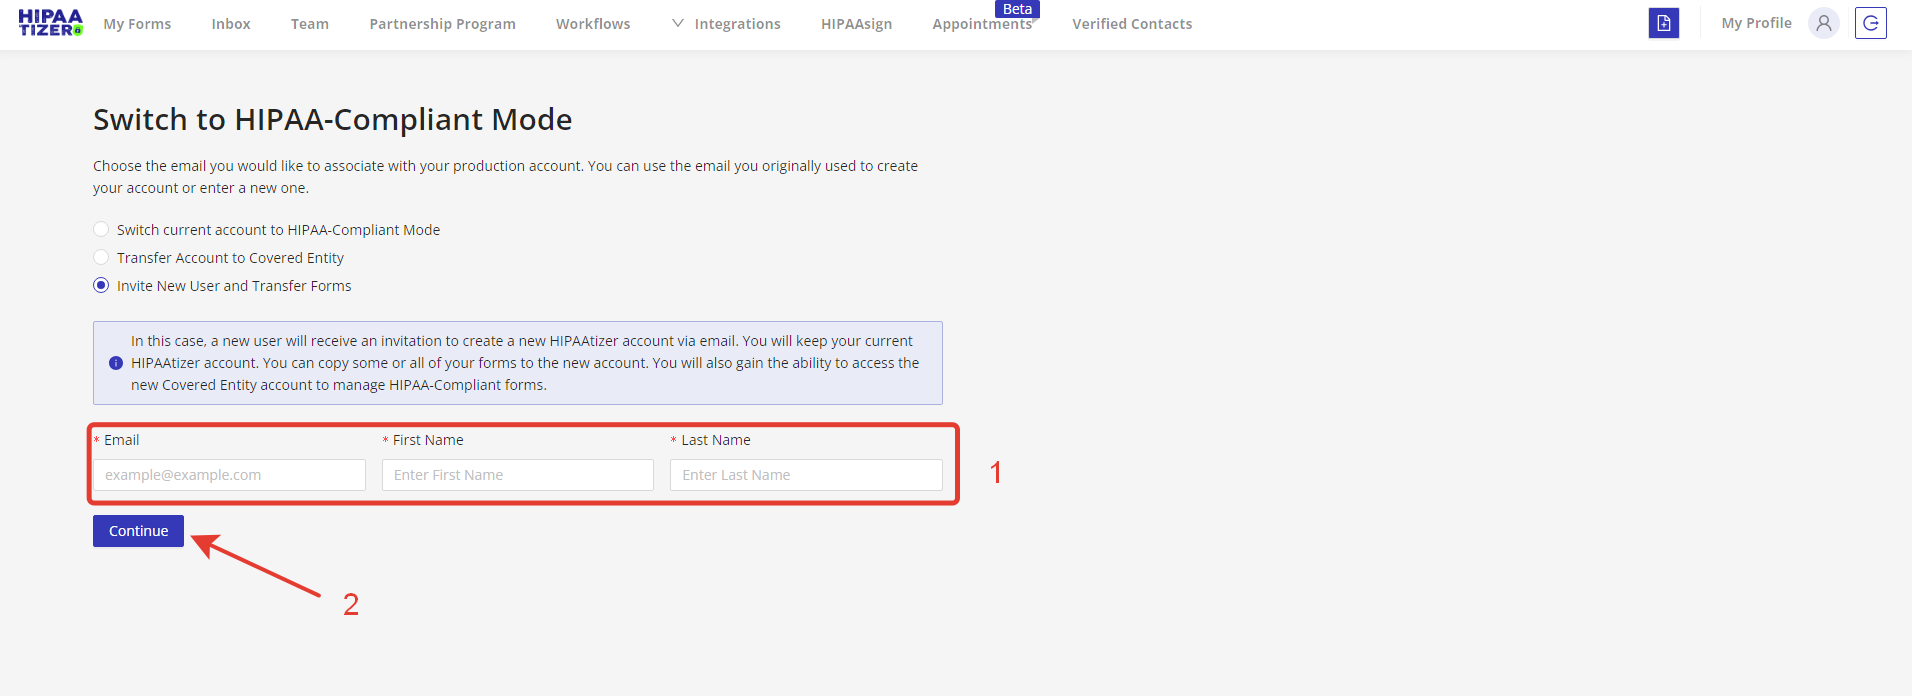
Task: Click the Email input field
Action: pos(229,475)
